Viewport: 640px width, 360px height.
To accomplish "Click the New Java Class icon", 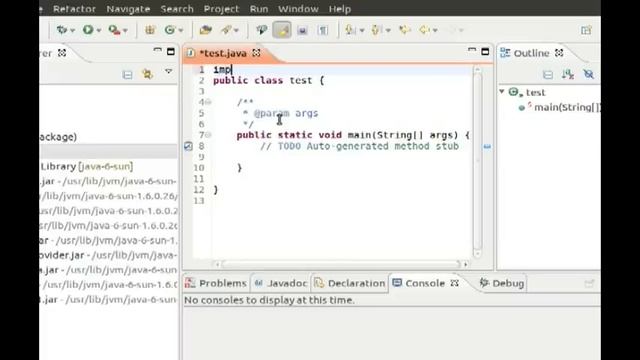I will [x=169, y=30].
